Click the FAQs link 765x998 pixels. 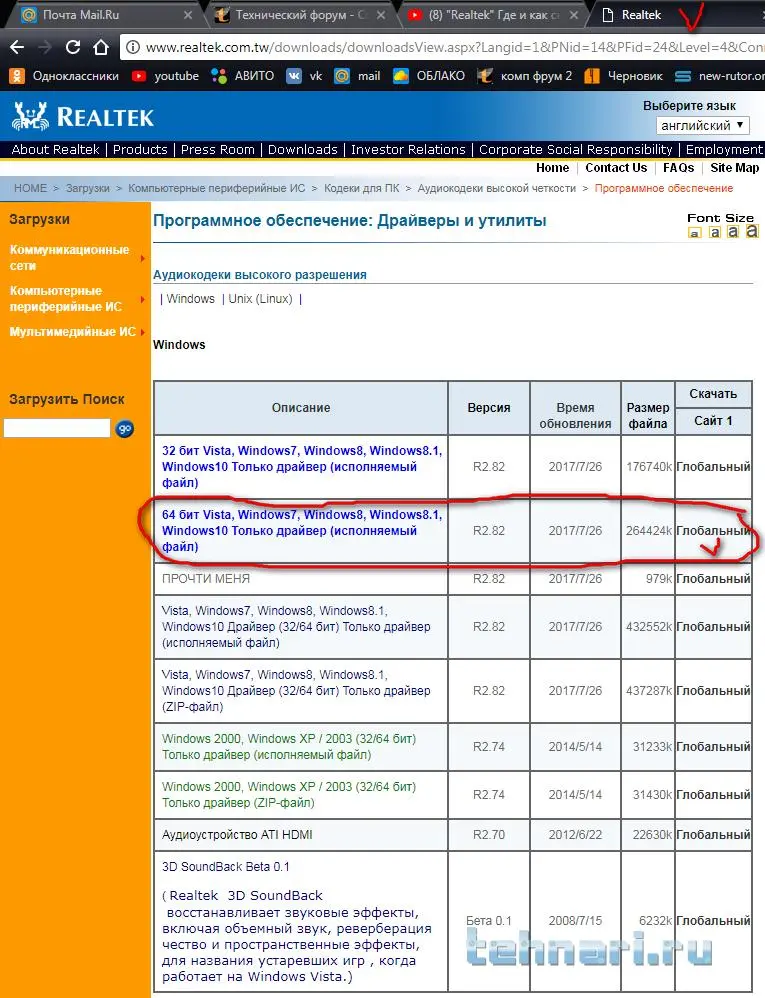coord(678,168)
